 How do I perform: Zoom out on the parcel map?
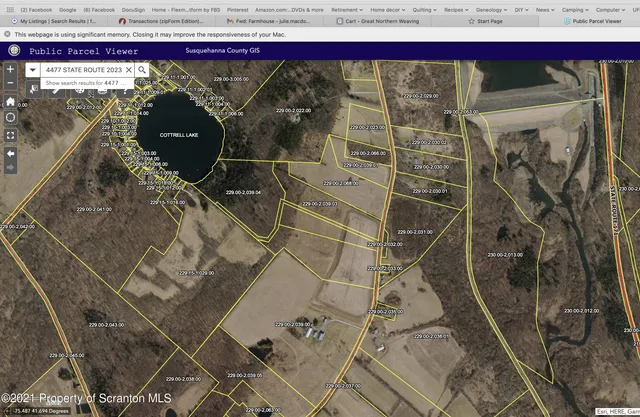click(10, 85)
